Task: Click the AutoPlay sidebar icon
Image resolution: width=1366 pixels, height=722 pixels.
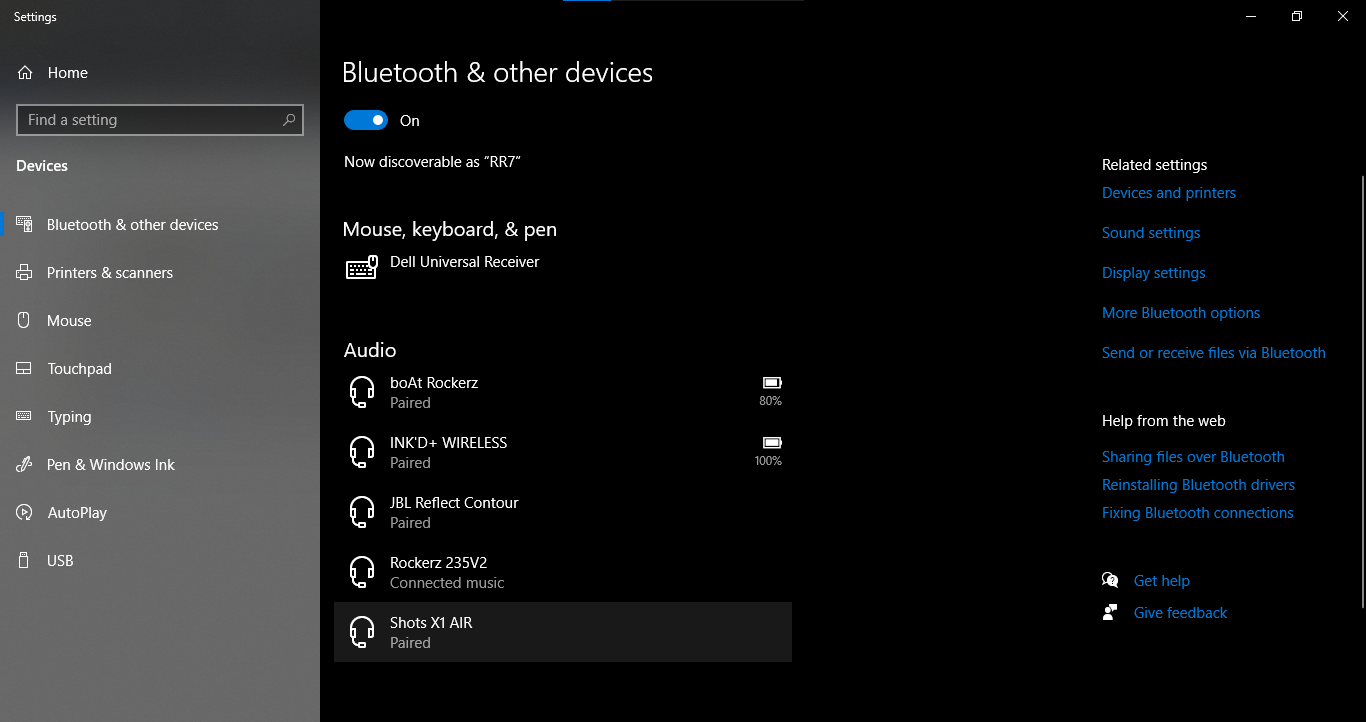Action: pos(25,513)
